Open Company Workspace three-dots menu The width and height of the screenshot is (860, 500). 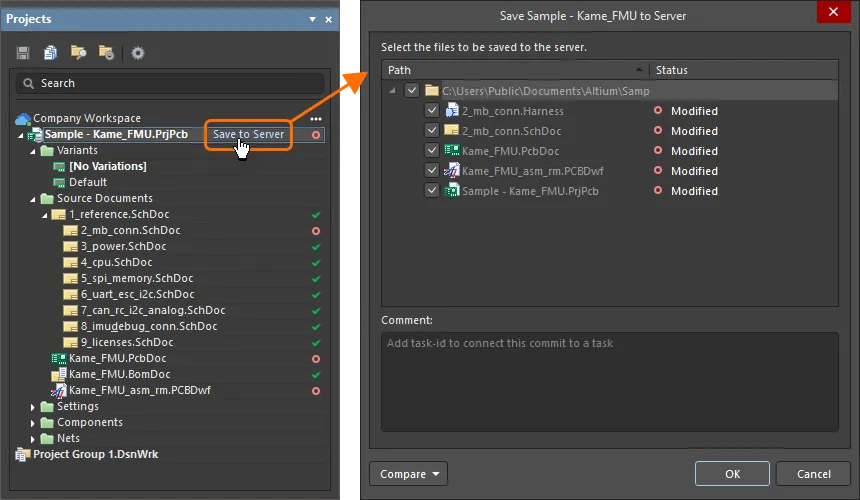[316, 118]
